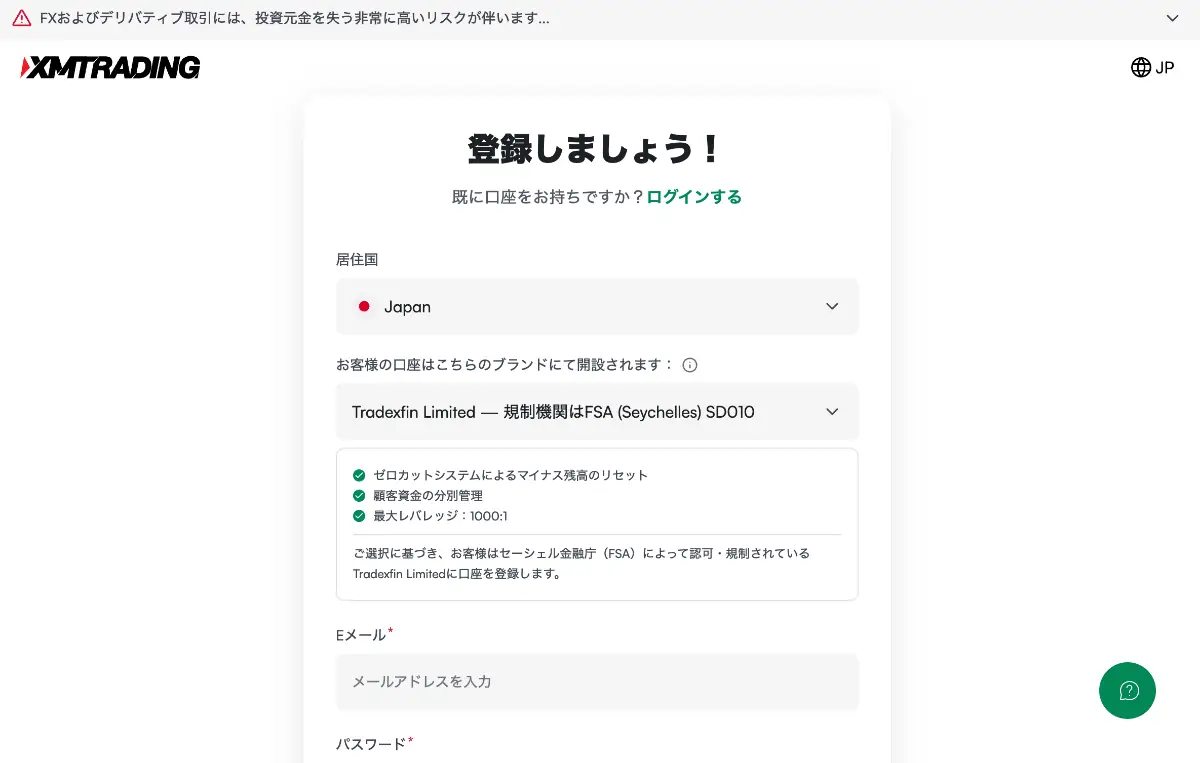
Task: Click the text 既に口座をお持ちですか？
Action: pyautogui.click(x=548, y=197)
